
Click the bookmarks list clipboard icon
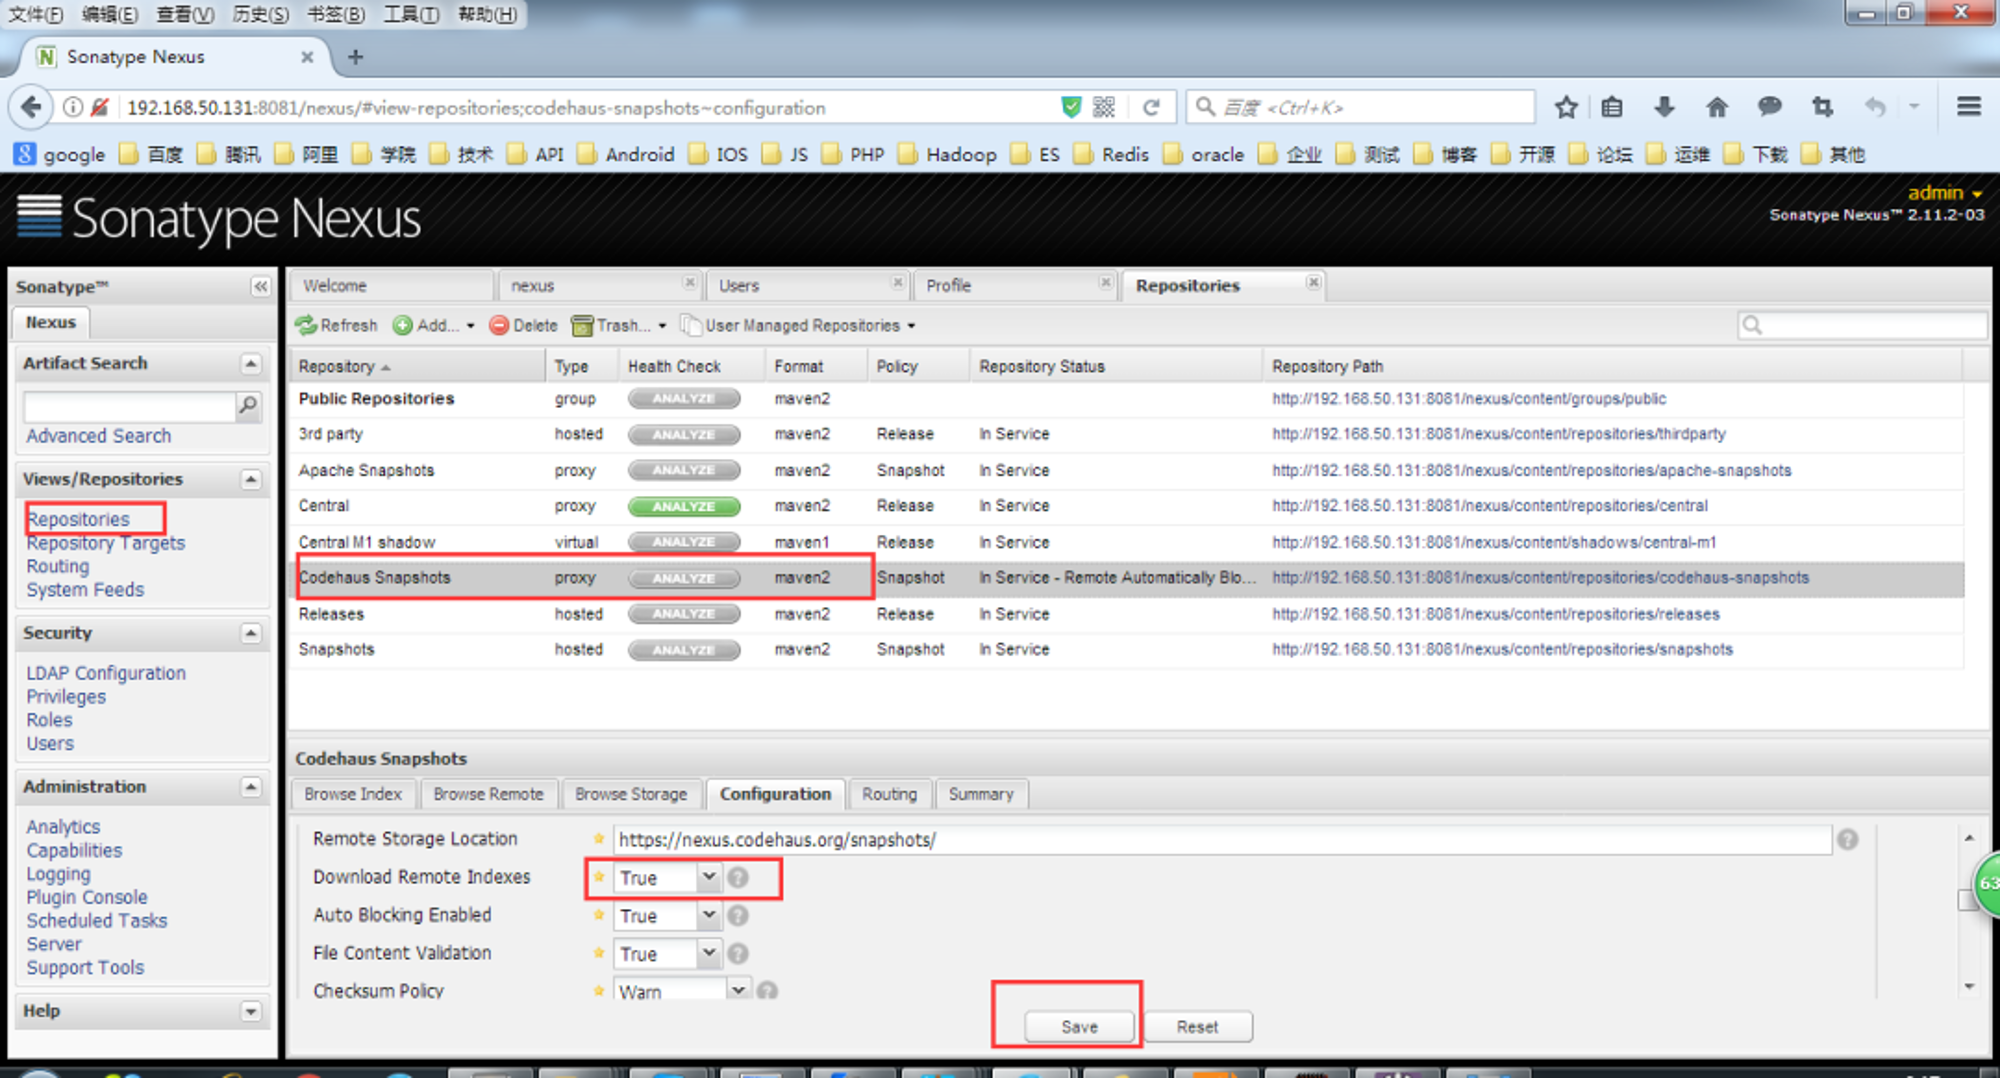point(1612,107)
